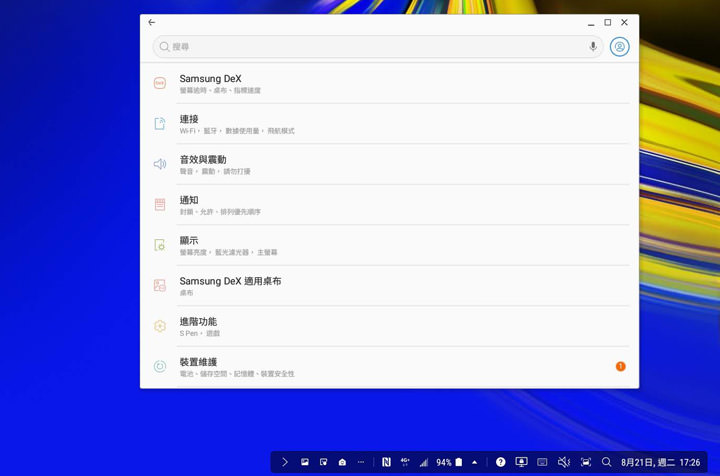Open 音效與震動 sound settings
The height and width of the screenshot is (476, 720).
389,164
